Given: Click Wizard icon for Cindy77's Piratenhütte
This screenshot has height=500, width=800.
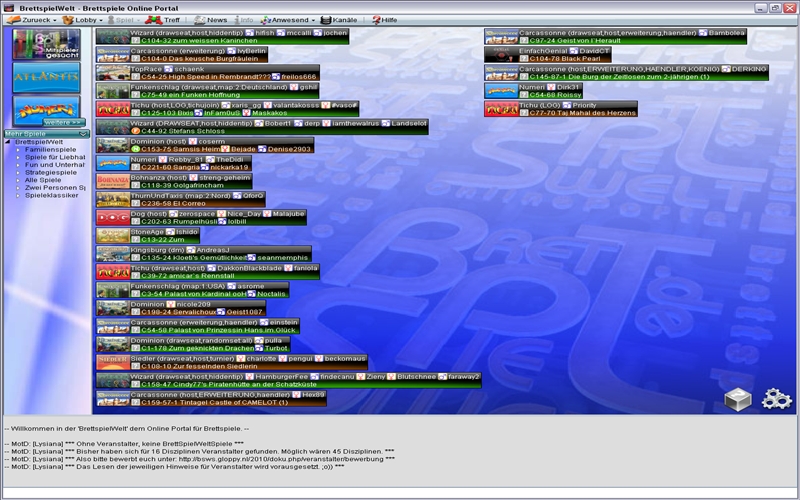Looking at the screenshot, I should point(113,381).
